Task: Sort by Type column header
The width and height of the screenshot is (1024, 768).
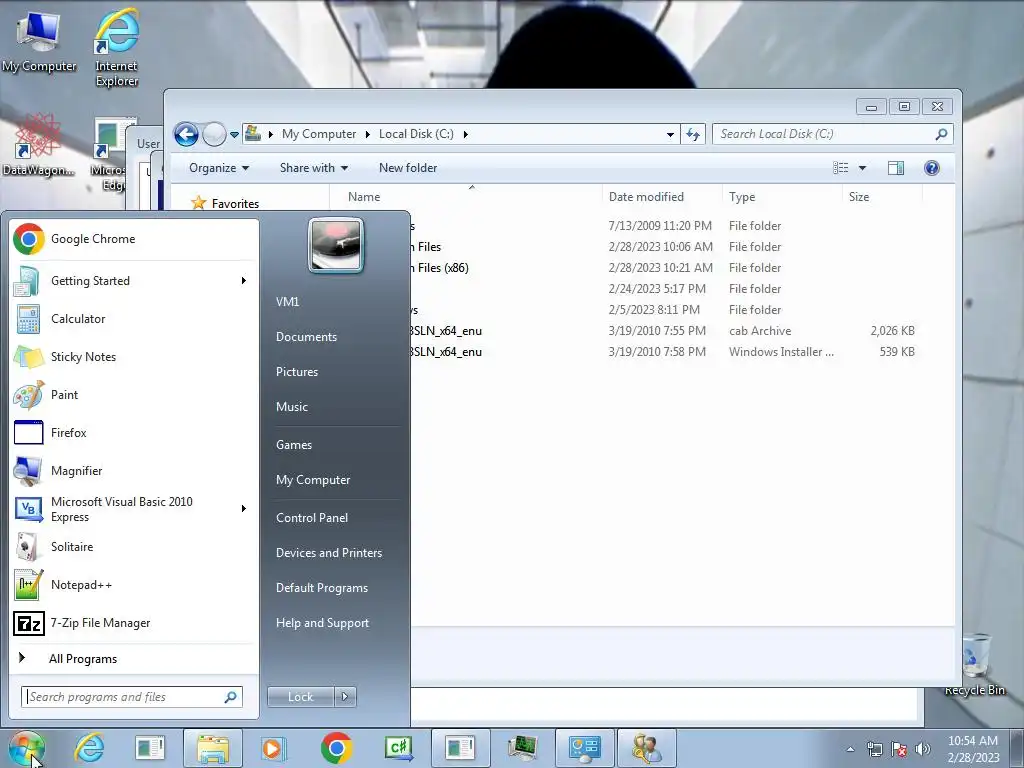Action: [x=782, y=197]
